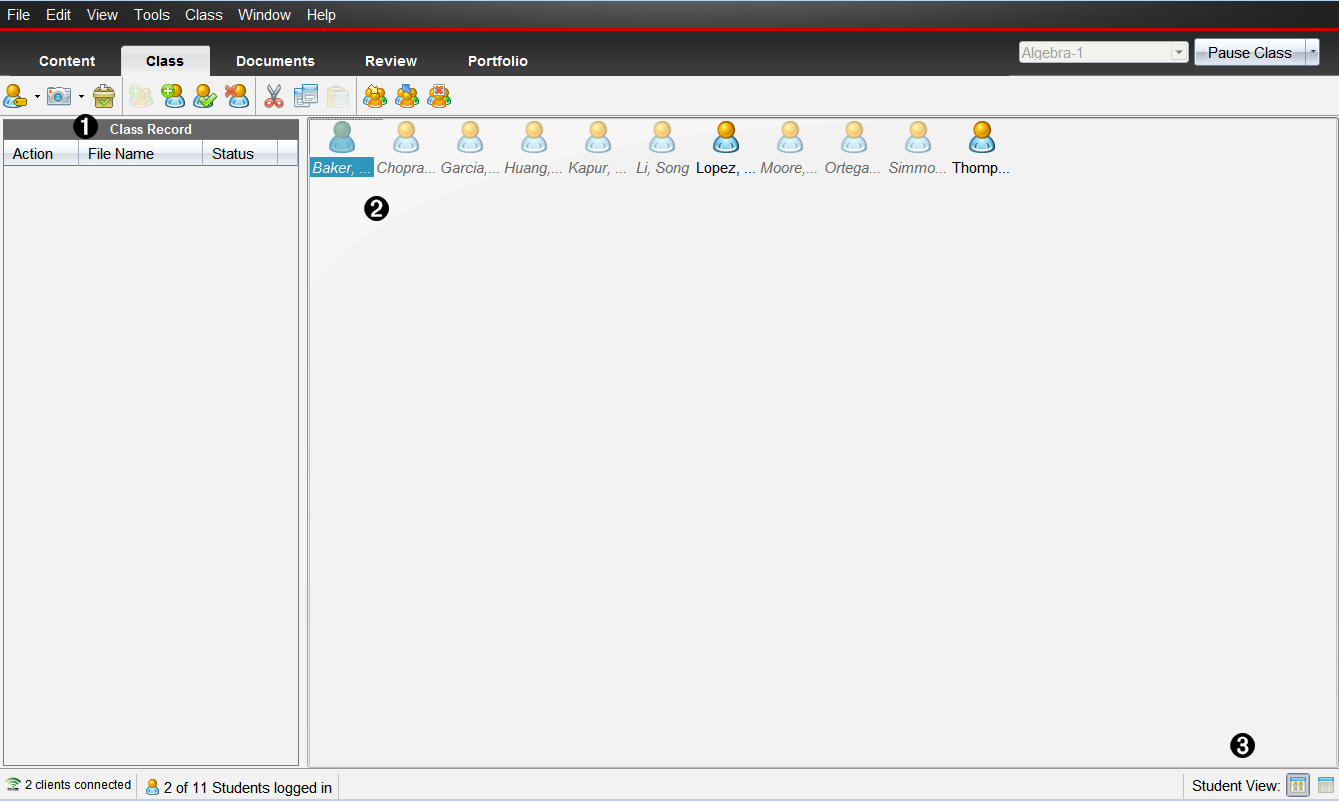The height and width of the screenshot is (801, 1339).
Task: Open the Algebra-1 class dropdown
Action: pyautogui.click(x=1179, y=53)
